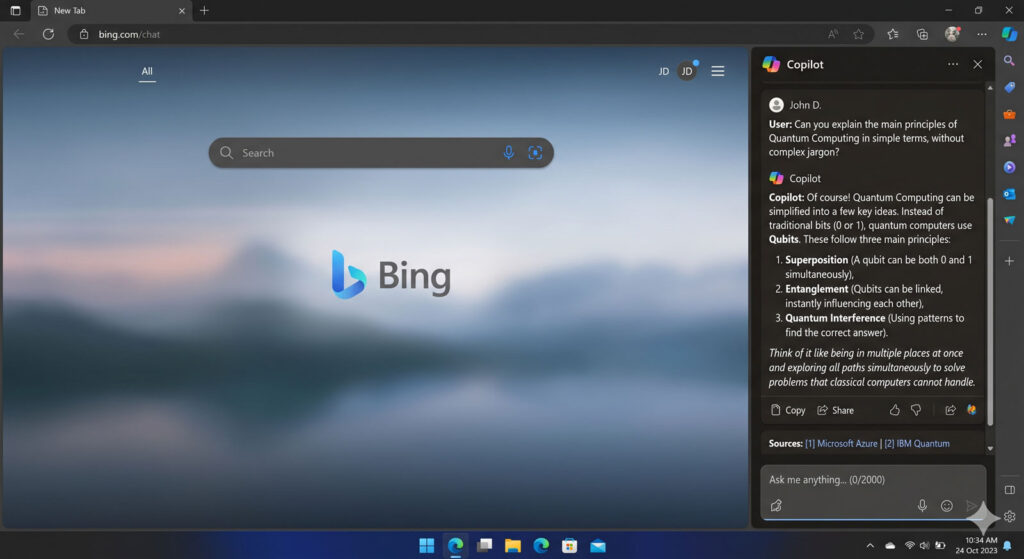The height and width of the screenshot is (559, 1024).
Task: Click the export arrow icon beside thumbs down
Action: pos(950,410)
